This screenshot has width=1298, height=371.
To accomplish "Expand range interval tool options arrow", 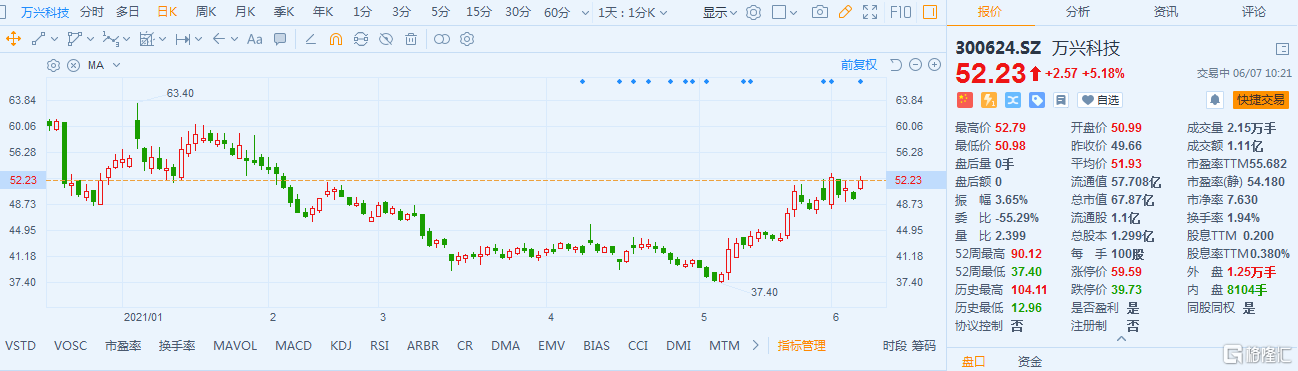I will (197, 39).
